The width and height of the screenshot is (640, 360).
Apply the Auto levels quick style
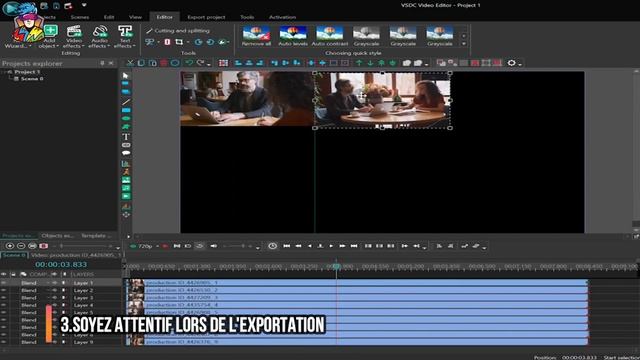(293, 36)
